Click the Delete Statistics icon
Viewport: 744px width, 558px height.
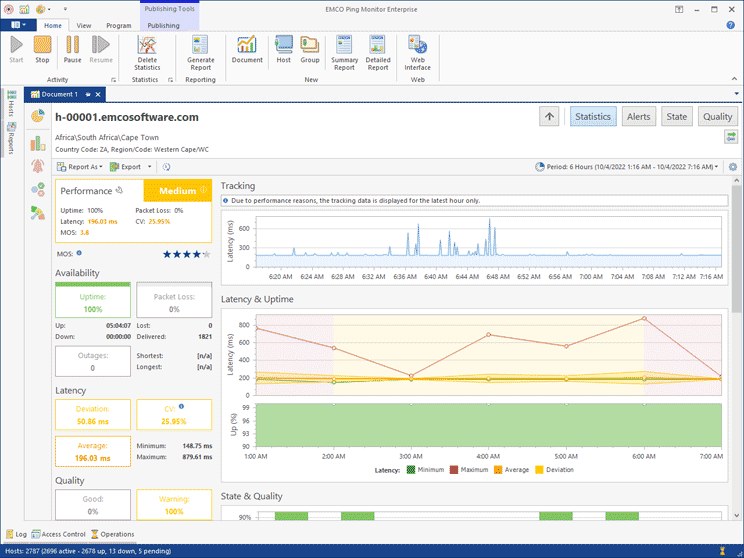[x=146, y=50]
